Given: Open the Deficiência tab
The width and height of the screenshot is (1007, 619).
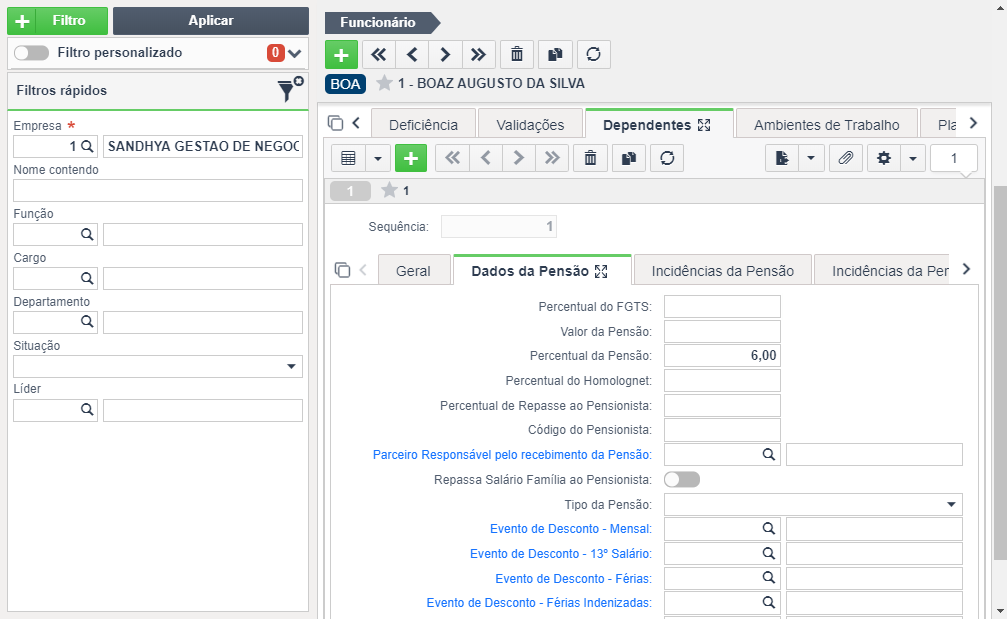Looking at the screenshot, I should (x=423, y=125).
